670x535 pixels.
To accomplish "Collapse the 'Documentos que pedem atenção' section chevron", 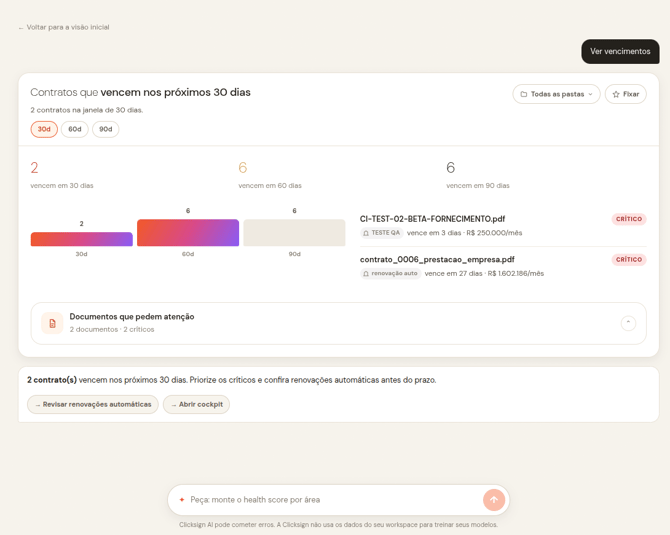I will click(x=628, y=323).
